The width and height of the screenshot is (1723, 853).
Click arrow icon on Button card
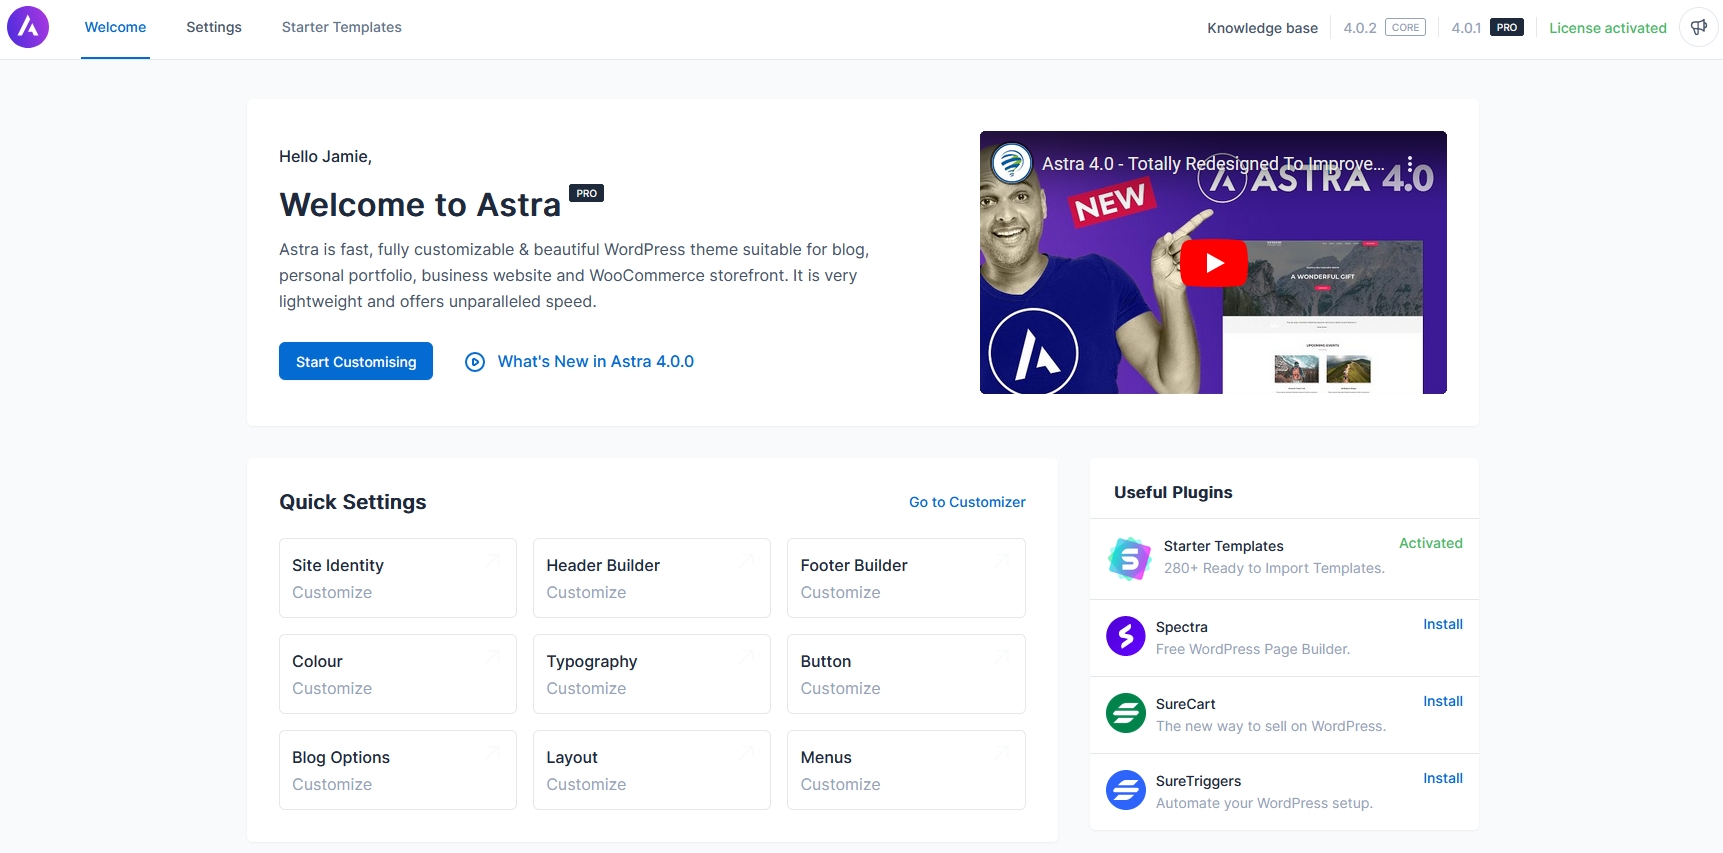coord(1002,657)
